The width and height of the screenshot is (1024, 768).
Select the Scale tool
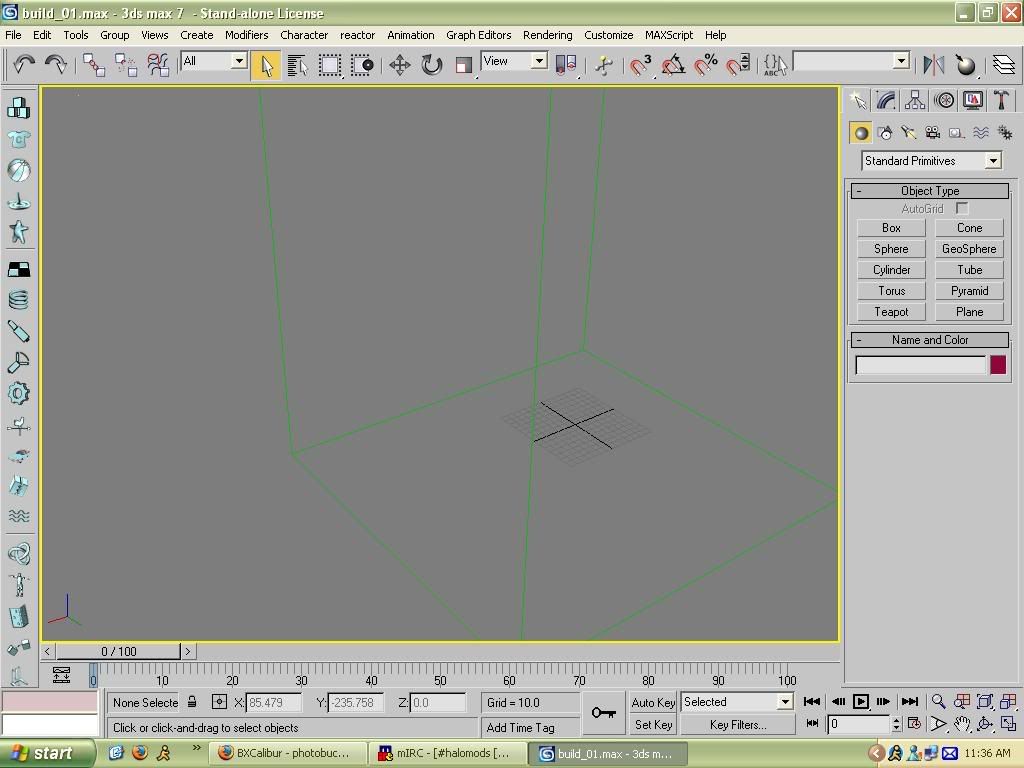point(464,65)
